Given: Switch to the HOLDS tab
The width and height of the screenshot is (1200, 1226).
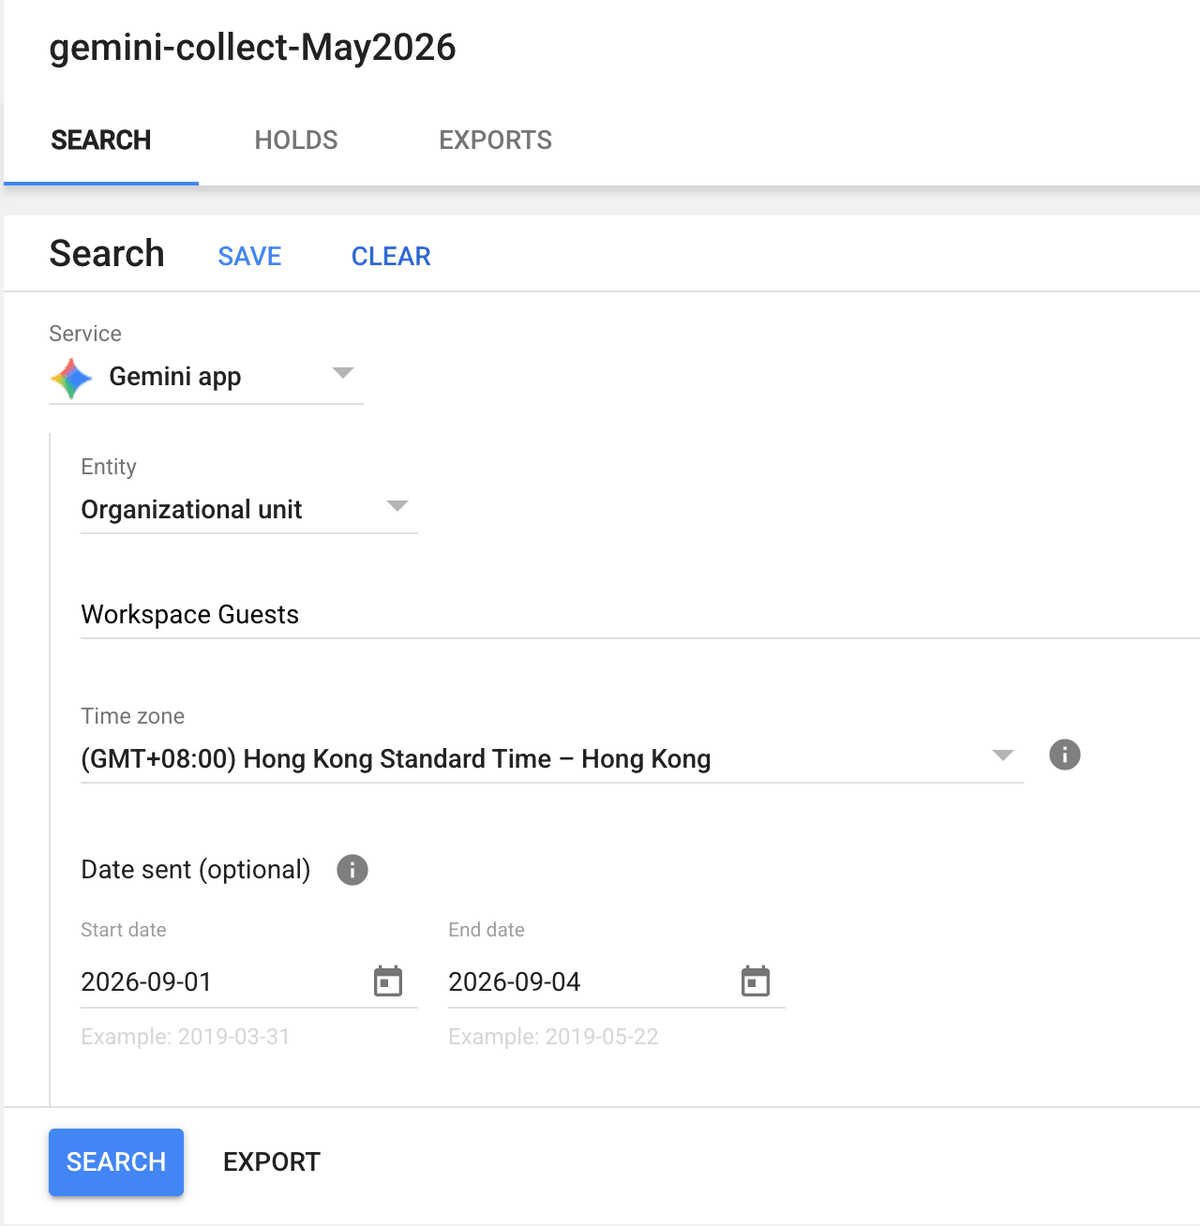Looking at the screenshot, I should pos(296,140).
